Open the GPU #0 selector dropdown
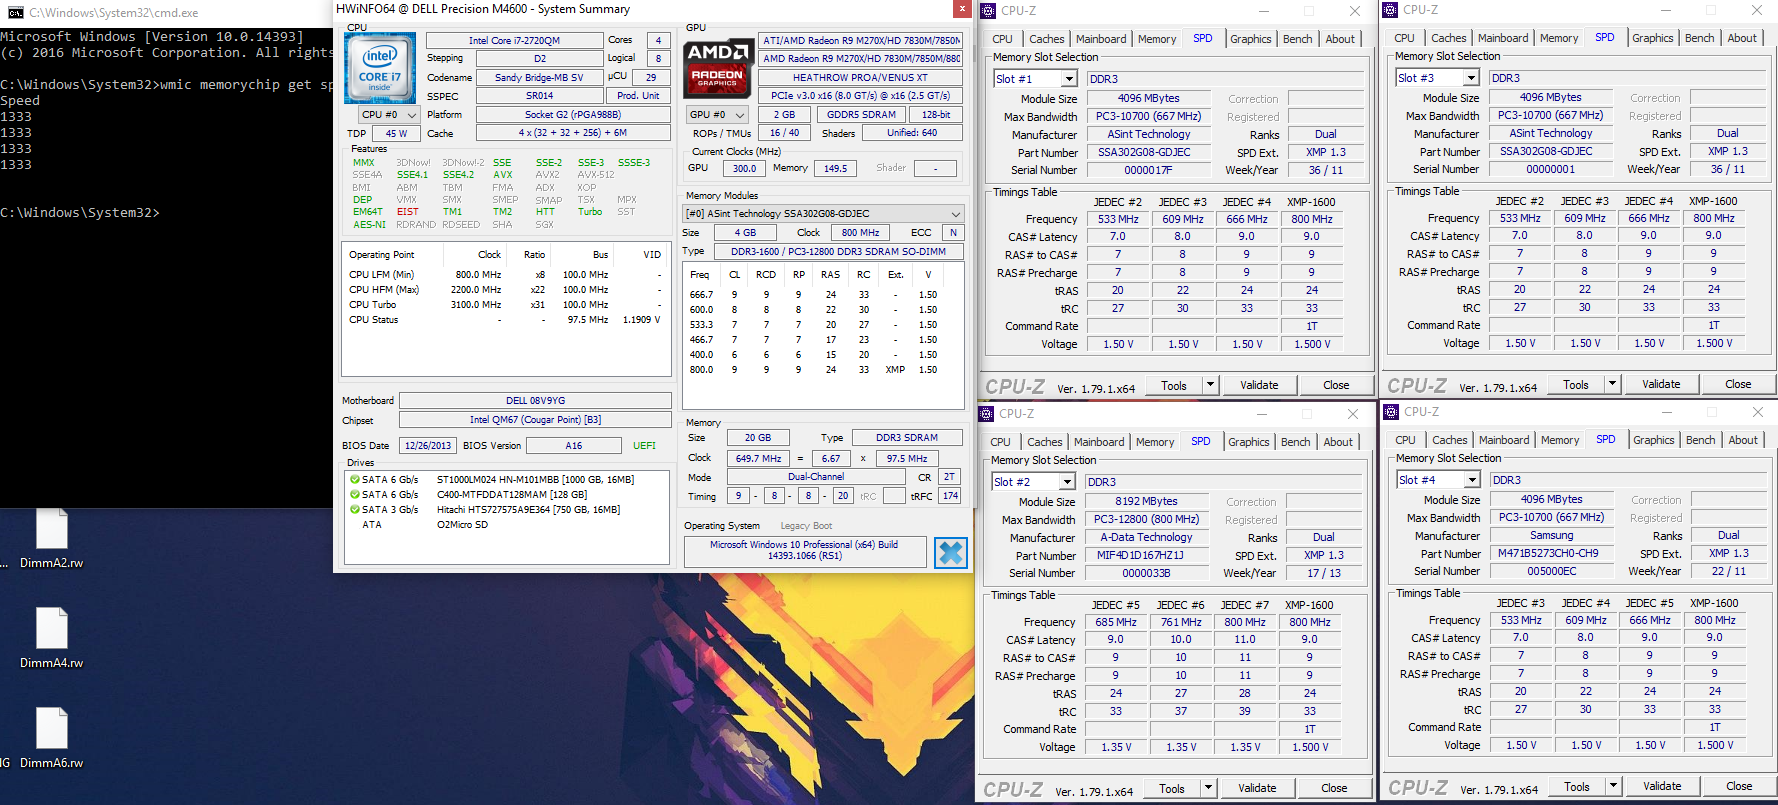Viewport: 1778px width, 805px height. 715,115
